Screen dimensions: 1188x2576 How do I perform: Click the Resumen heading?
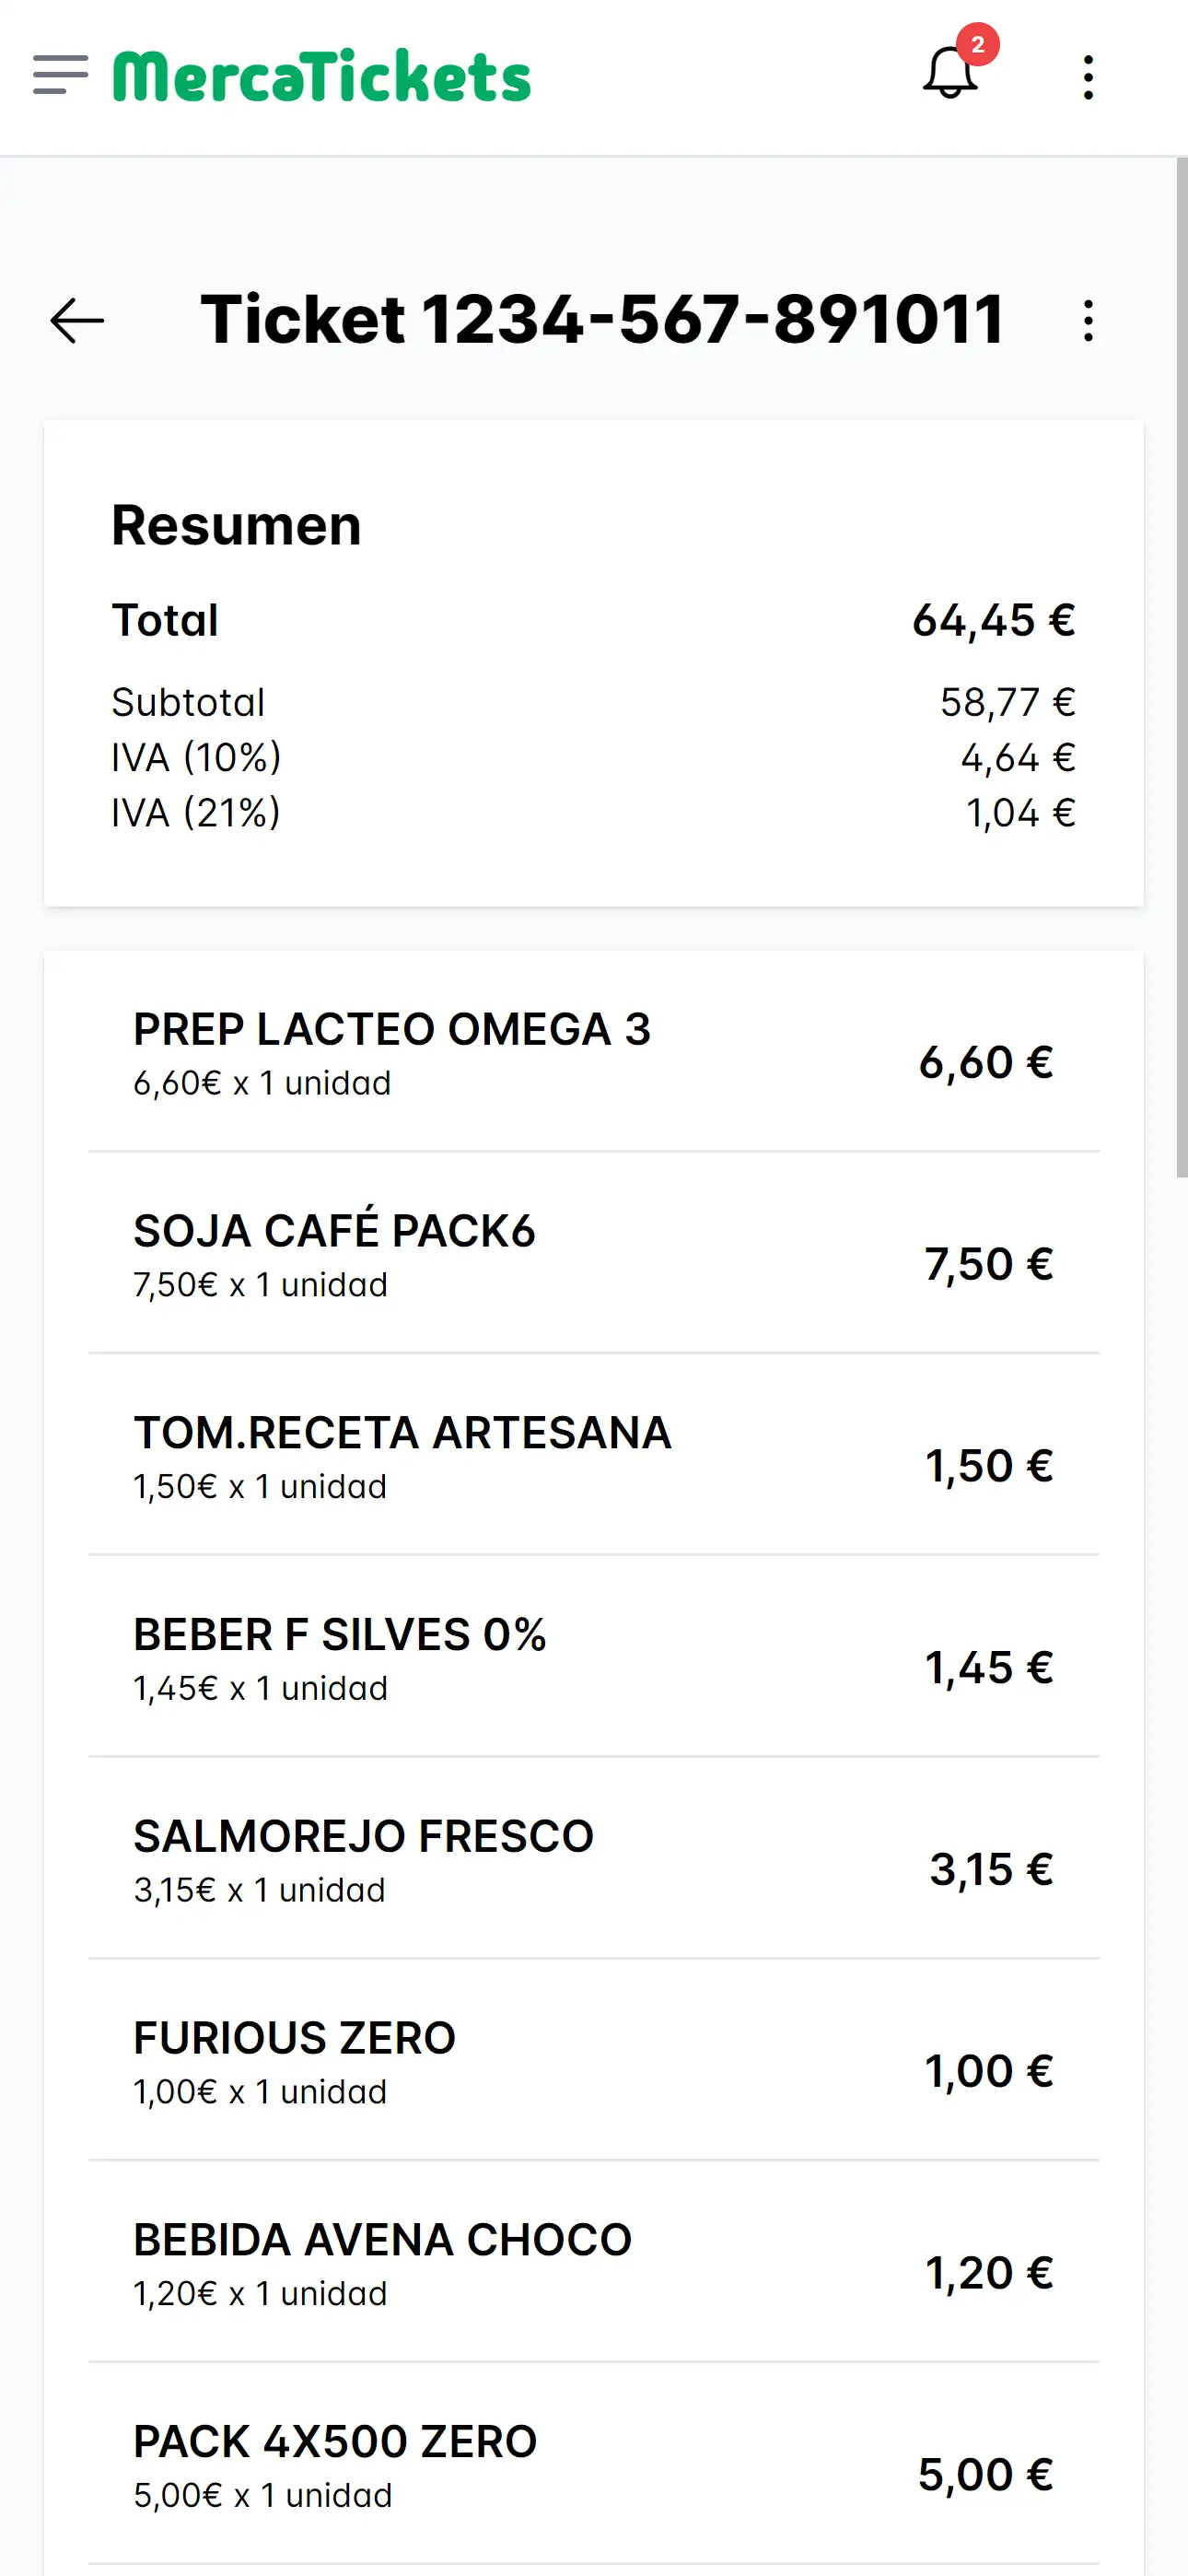click(x=236, y=525)
